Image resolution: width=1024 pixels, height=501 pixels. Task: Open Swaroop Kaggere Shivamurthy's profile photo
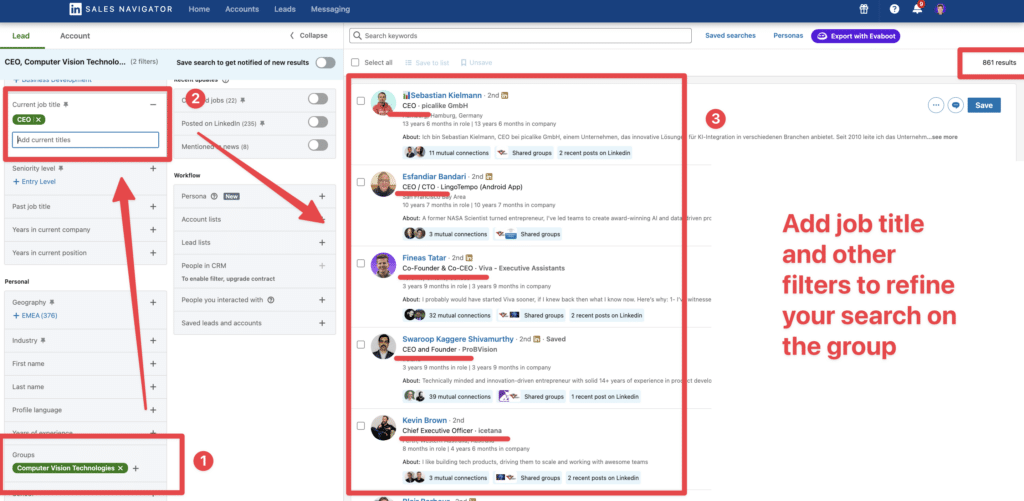point(383,346)
